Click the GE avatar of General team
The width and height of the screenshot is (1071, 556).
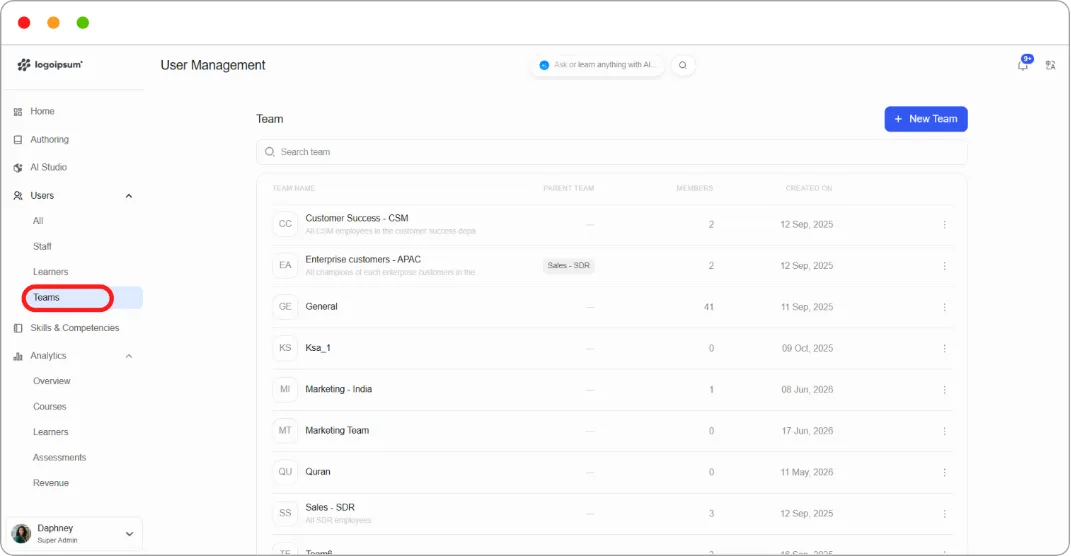coord(285,307)
